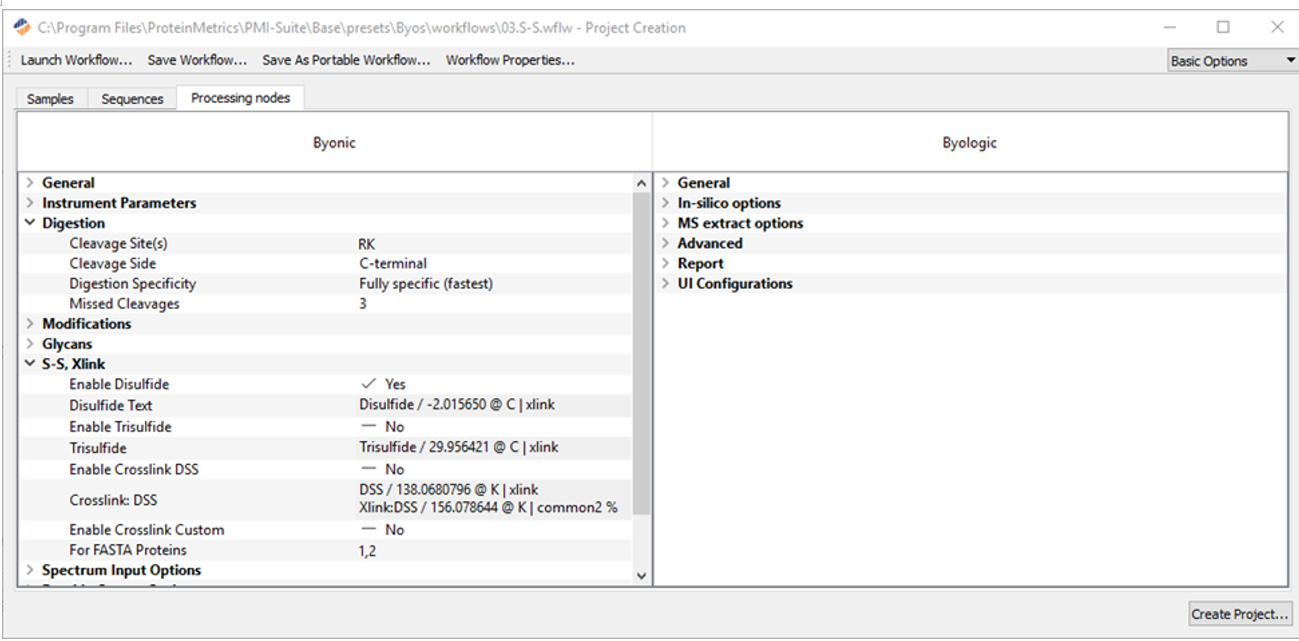Select the Digestion Specificity label
The width and height of the screenshot is (1299, 641).
(132, 284)
